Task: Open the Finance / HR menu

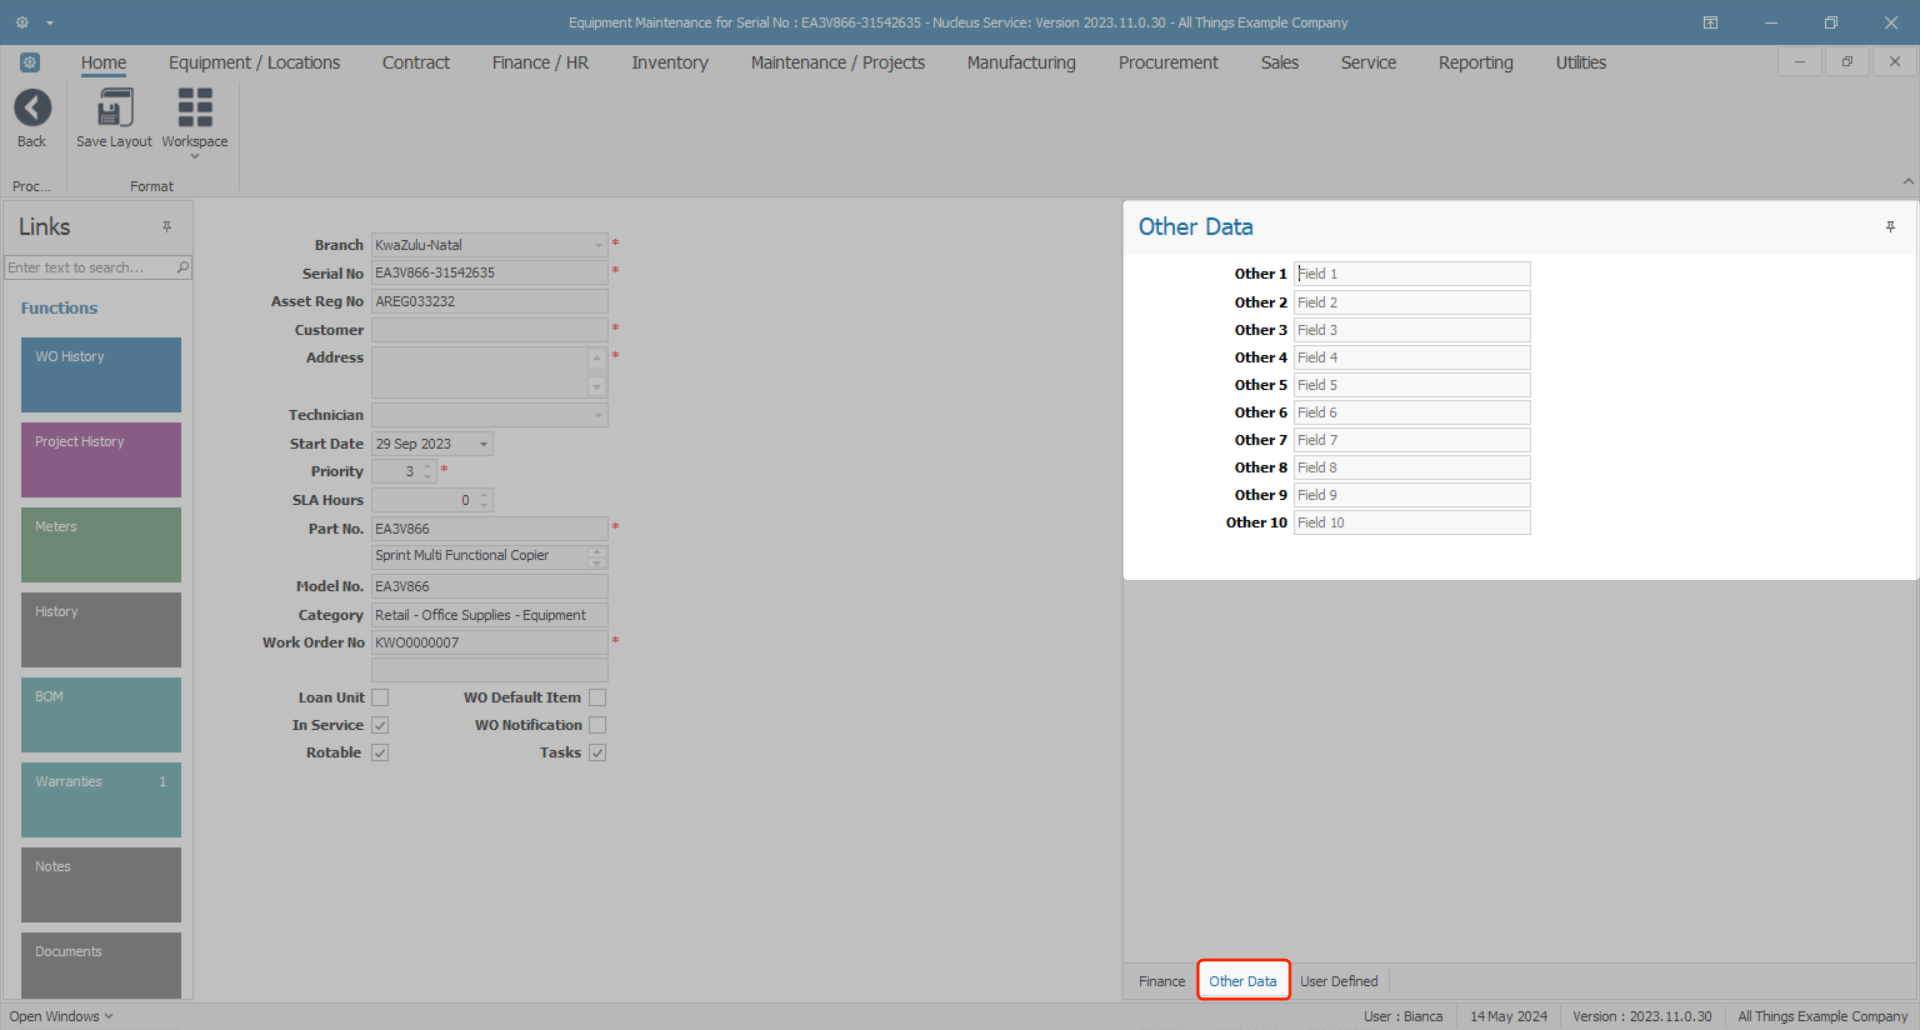Action: point(540,63)
